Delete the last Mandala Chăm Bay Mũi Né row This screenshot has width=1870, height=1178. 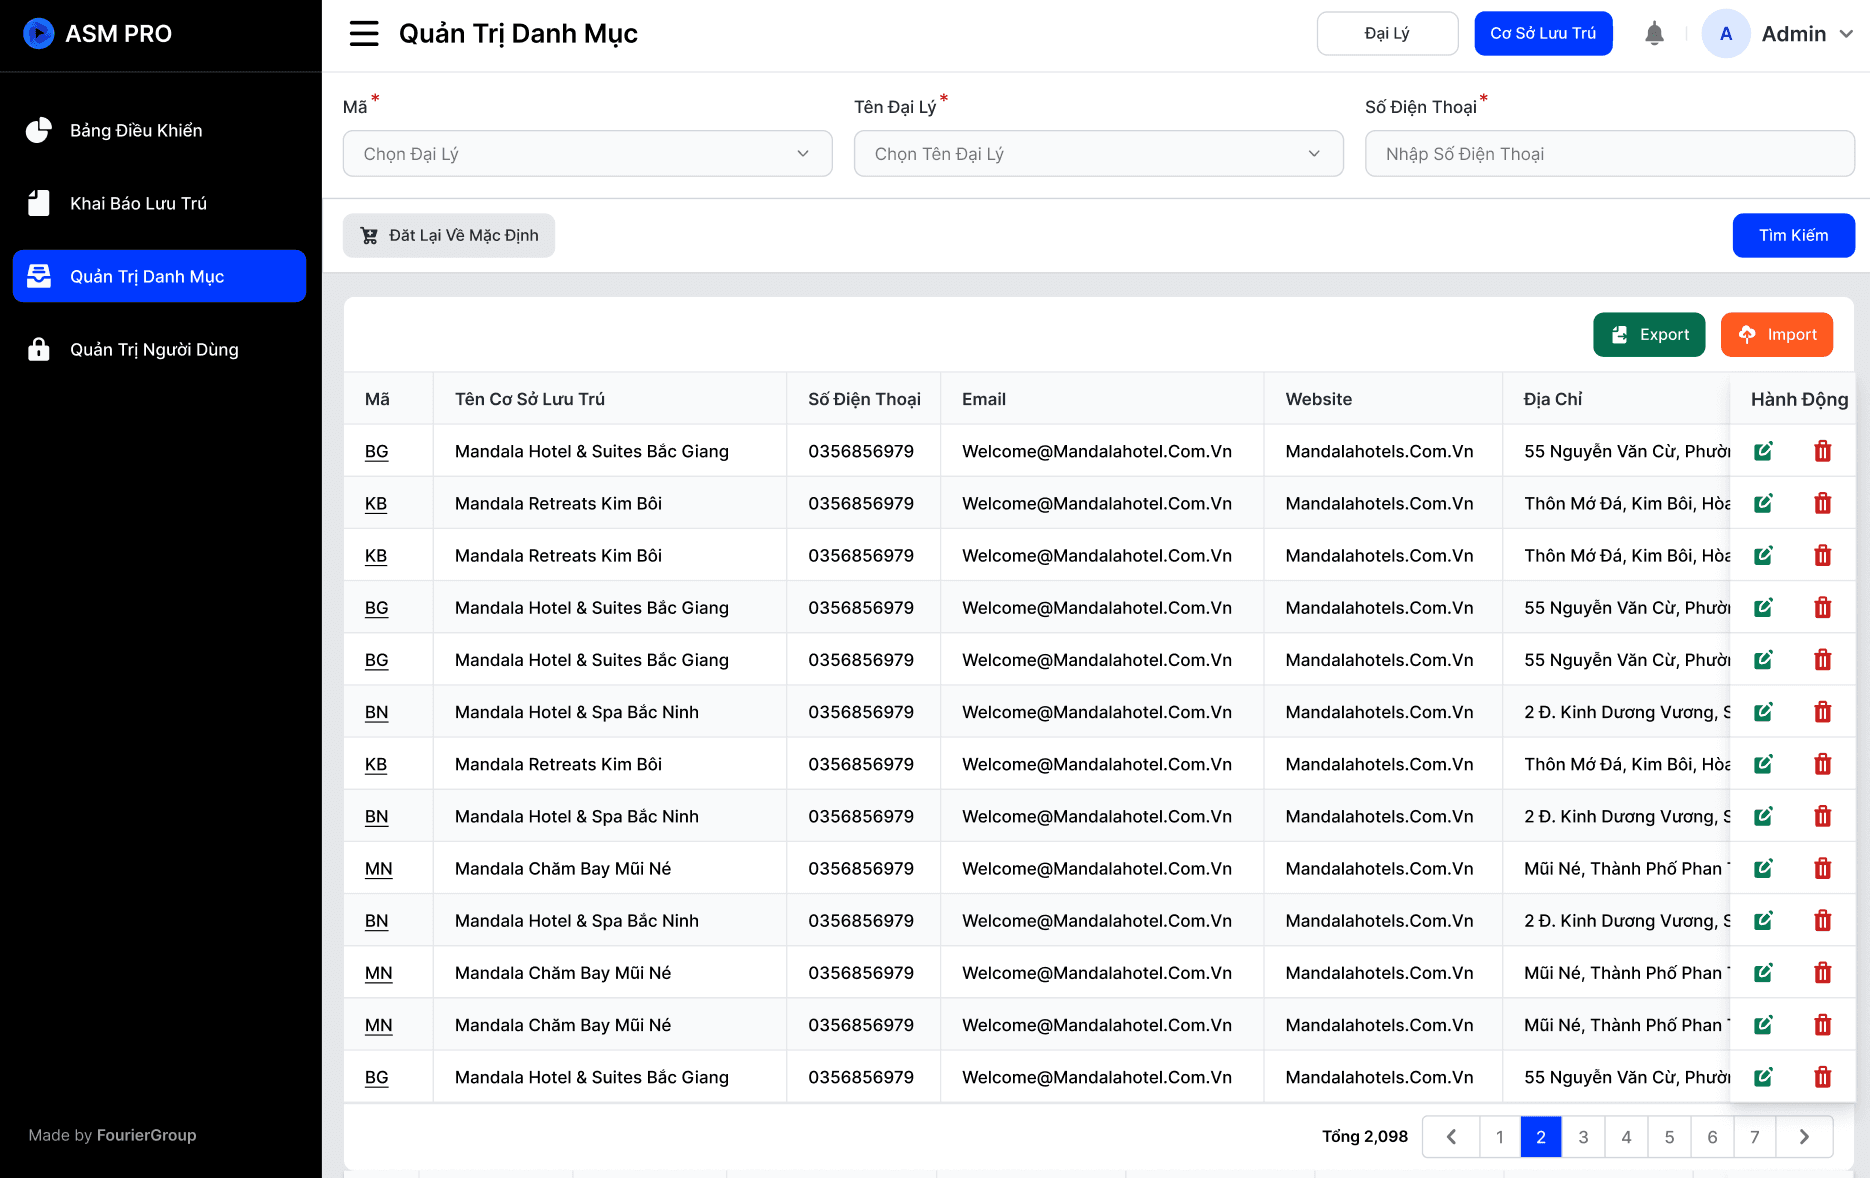(1822, 1025)
